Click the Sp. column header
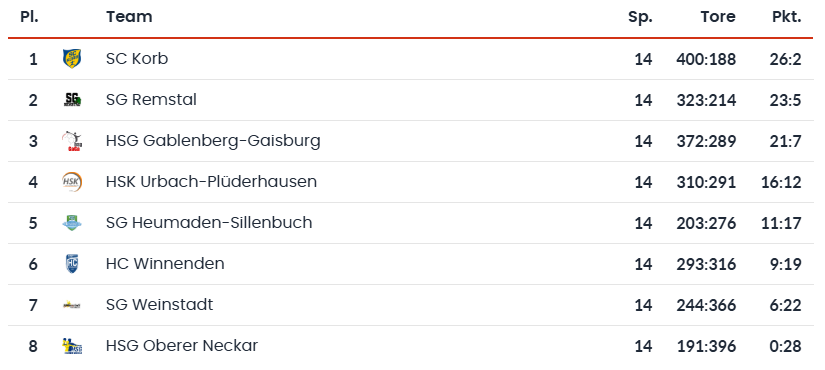Viewport: 825px width, 370px height. pos(640,17)
